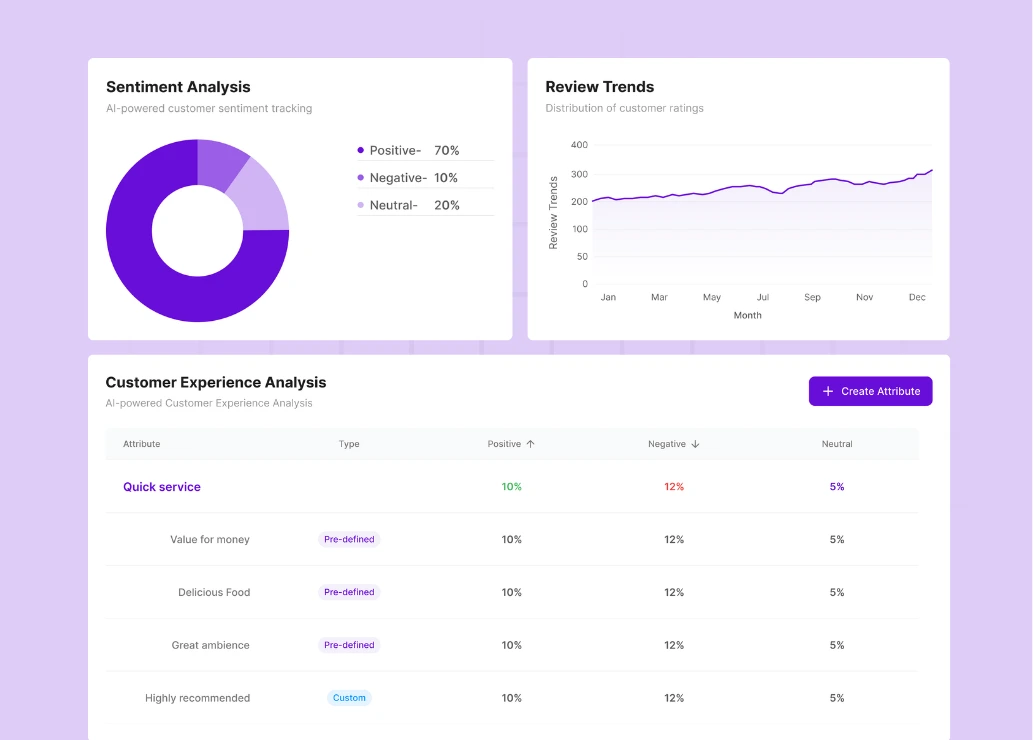Click Pre-defined tag for Delicious Food
The width and height of the screenshot is (1033, 740).
[349, 592]
